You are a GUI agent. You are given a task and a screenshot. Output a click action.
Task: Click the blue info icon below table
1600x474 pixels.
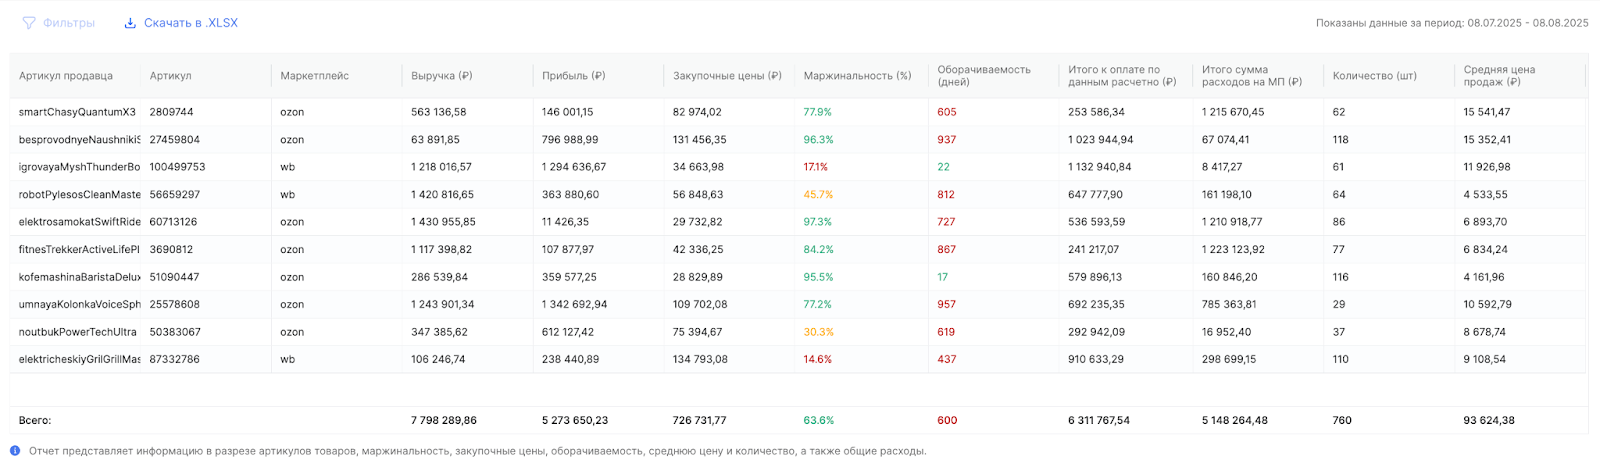[15, 451]
